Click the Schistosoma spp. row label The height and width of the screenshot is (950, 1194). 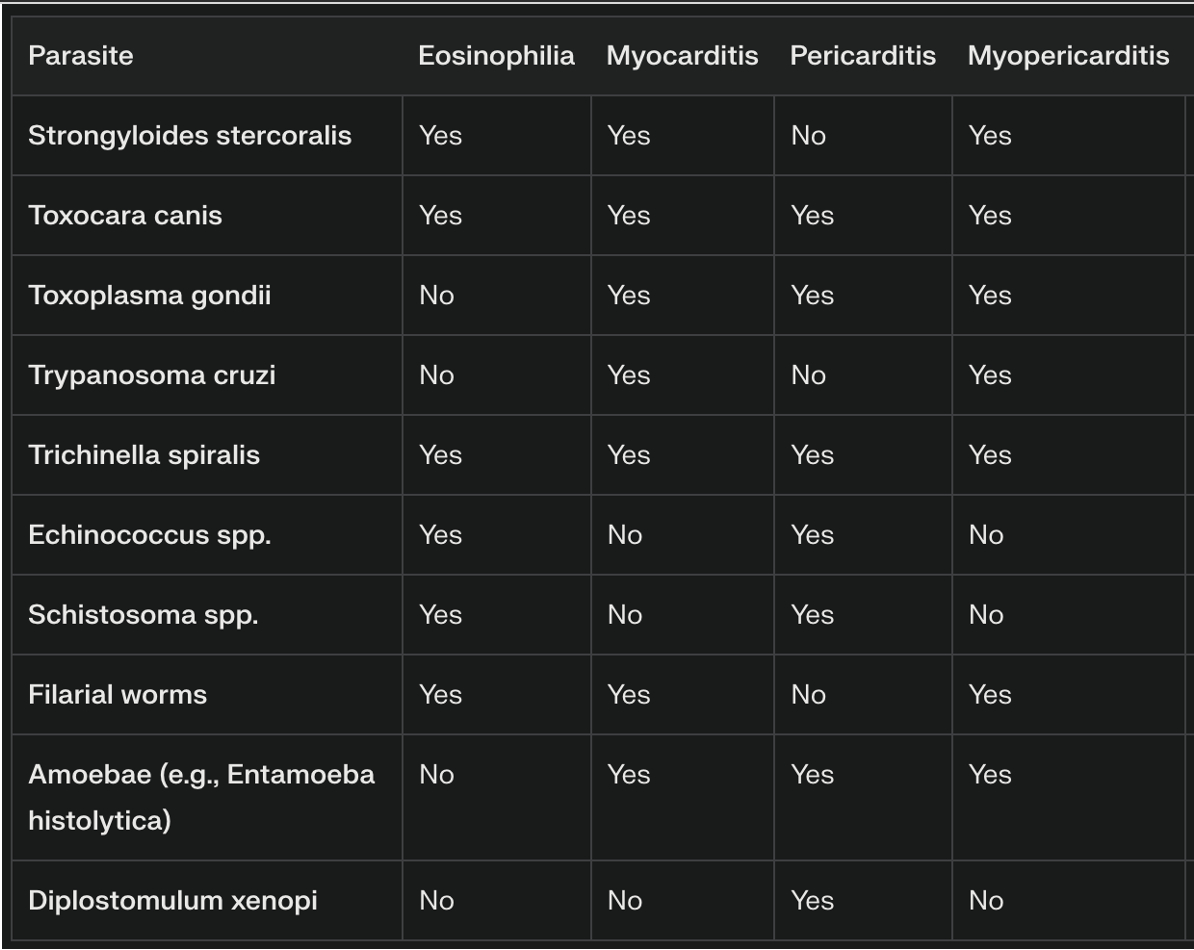coord(144,615)
